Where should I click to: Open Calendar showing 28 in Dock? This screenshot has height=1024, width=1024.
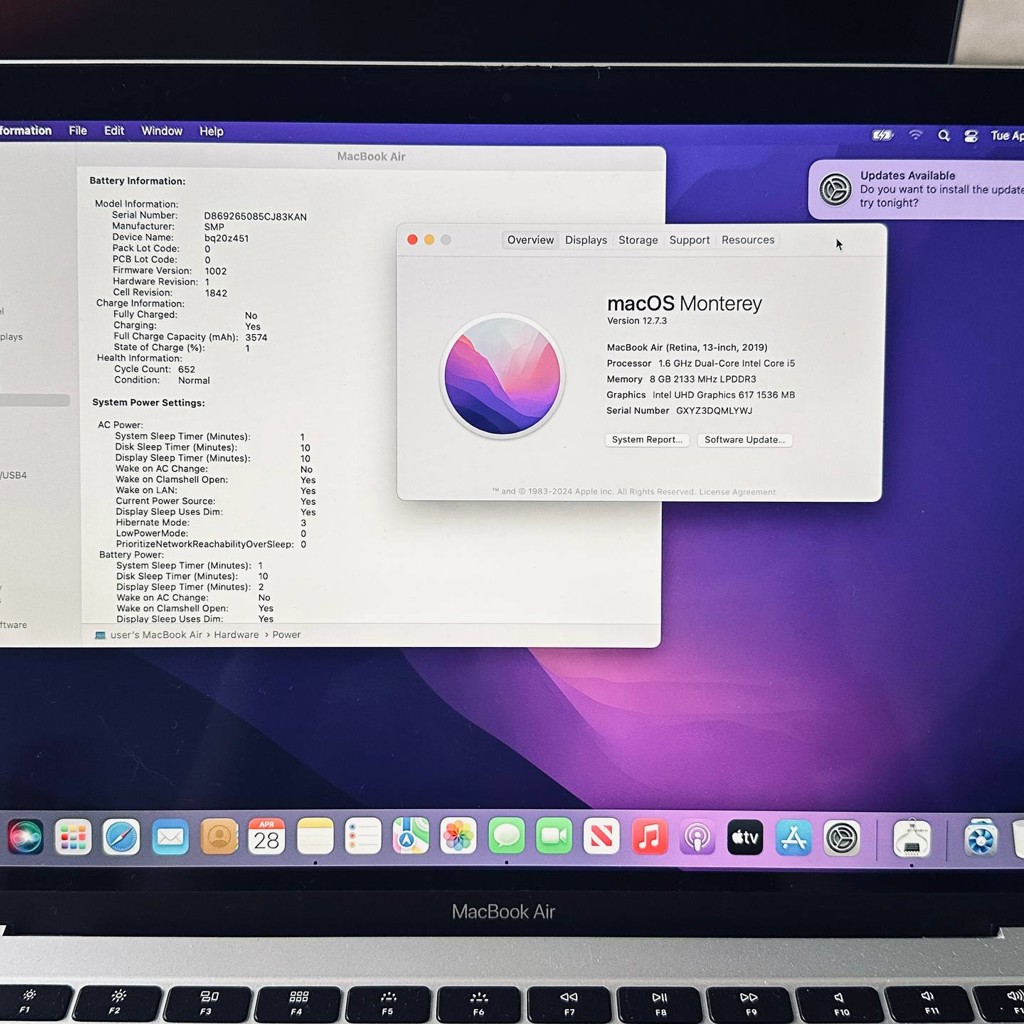[266, 837]
